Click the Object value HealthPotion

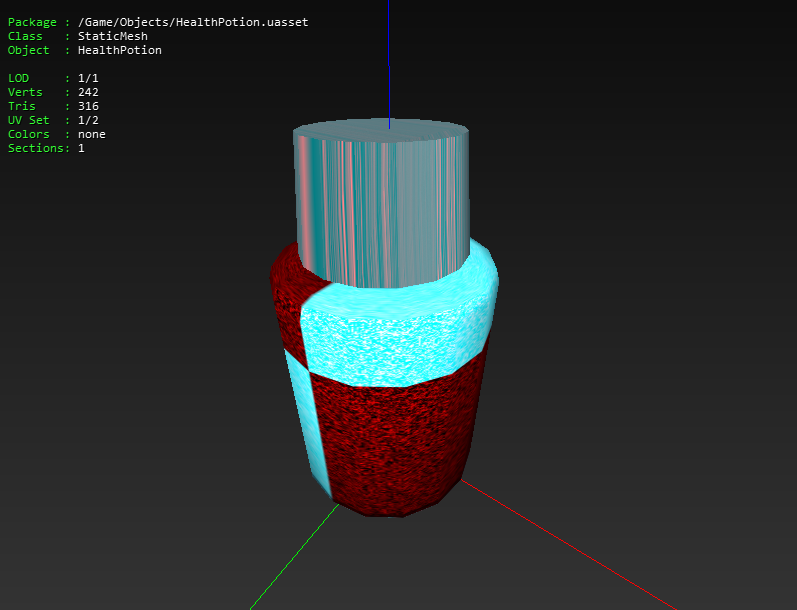(119, 50)
